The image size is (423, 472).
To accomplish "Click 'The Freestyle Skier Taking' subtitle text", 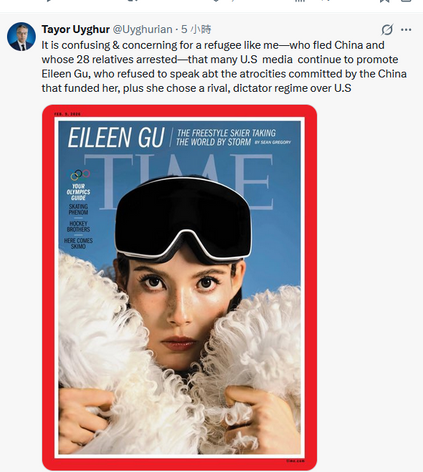I will coord(226,133).
